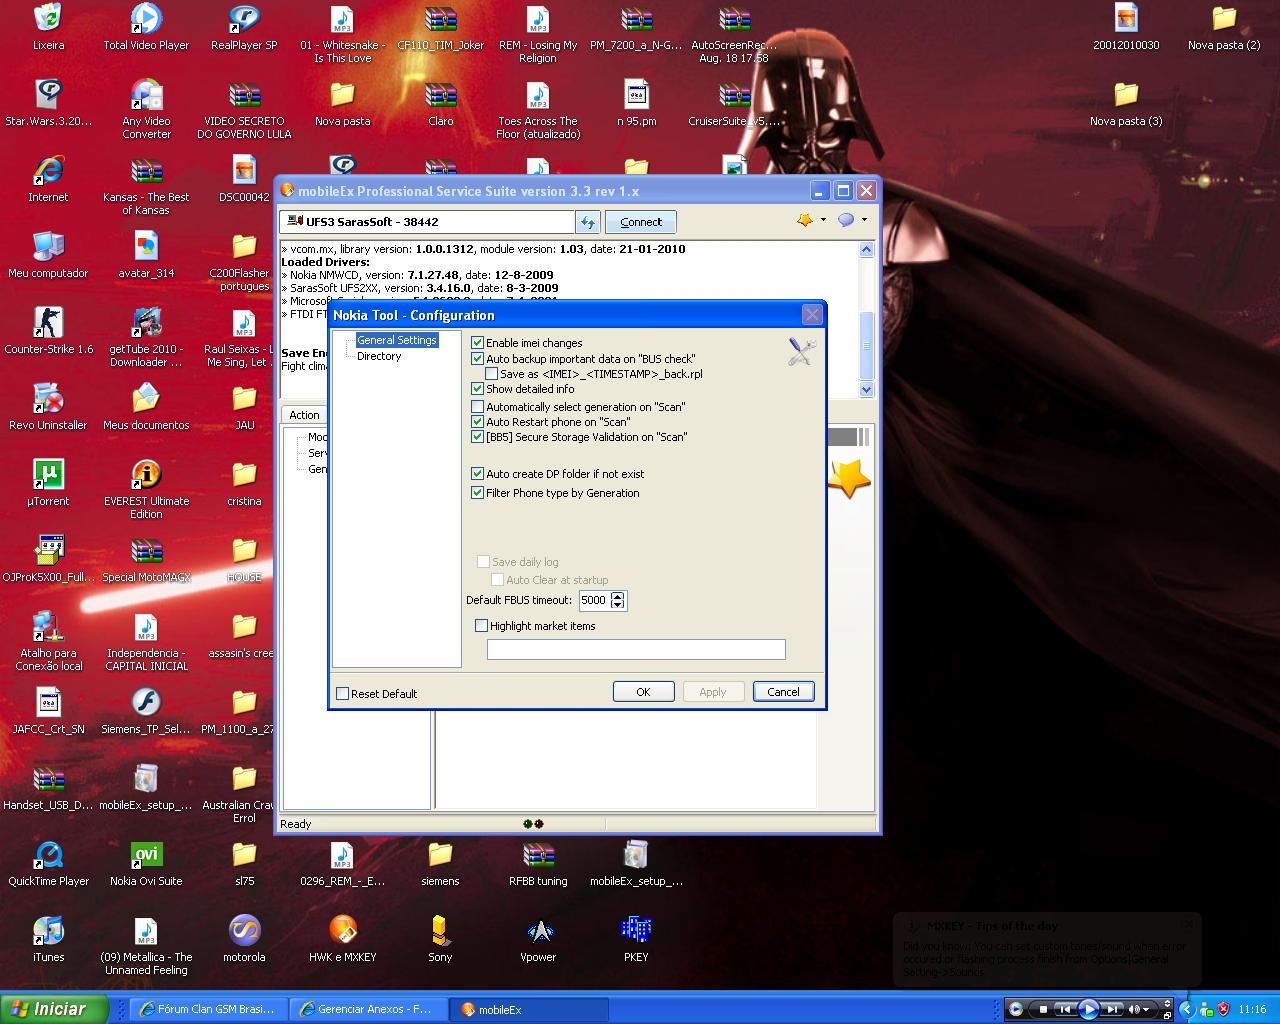This screenshot has height=1024, width=1280.
Task: Click the Iniciar start button
Action: pyautogui.click(x=54, y=1009)
